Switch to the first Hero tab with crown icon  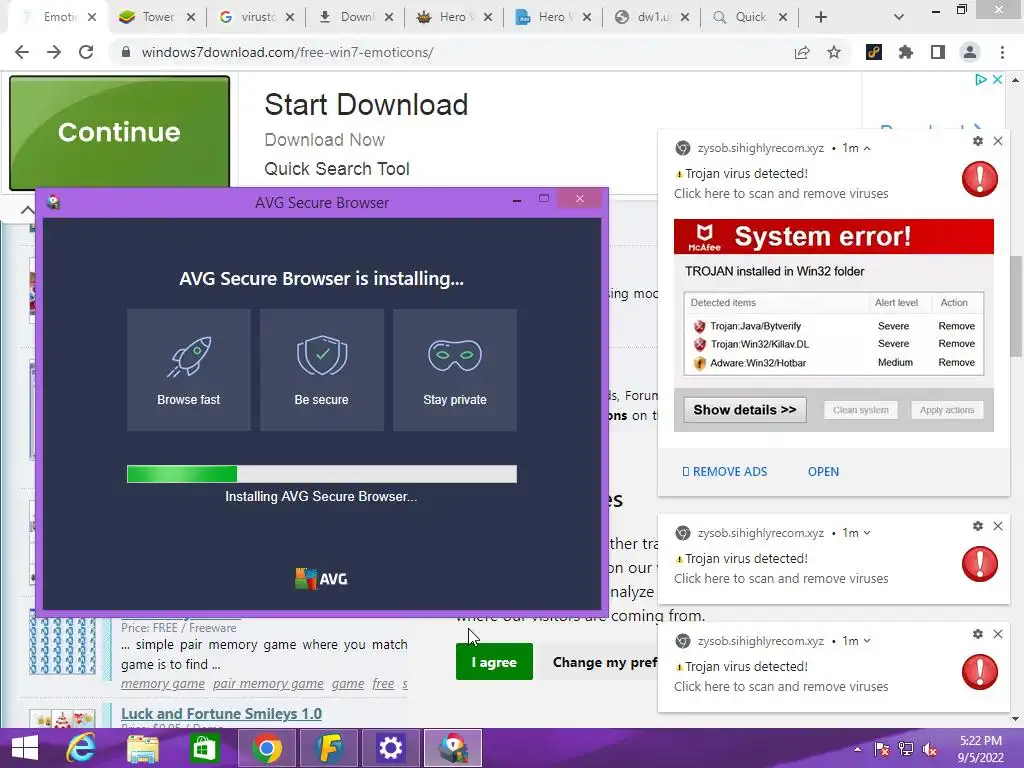[x=455, y=17]
